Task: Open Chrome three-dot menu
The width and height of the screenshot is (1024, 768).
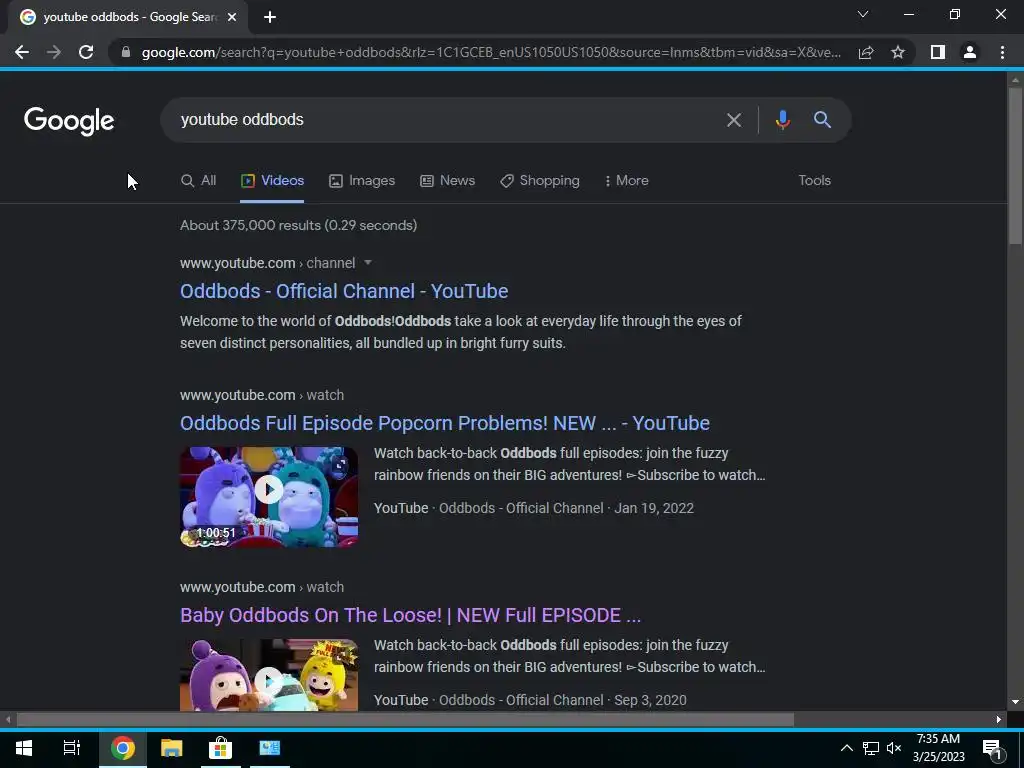Action: click(1002, 52)
